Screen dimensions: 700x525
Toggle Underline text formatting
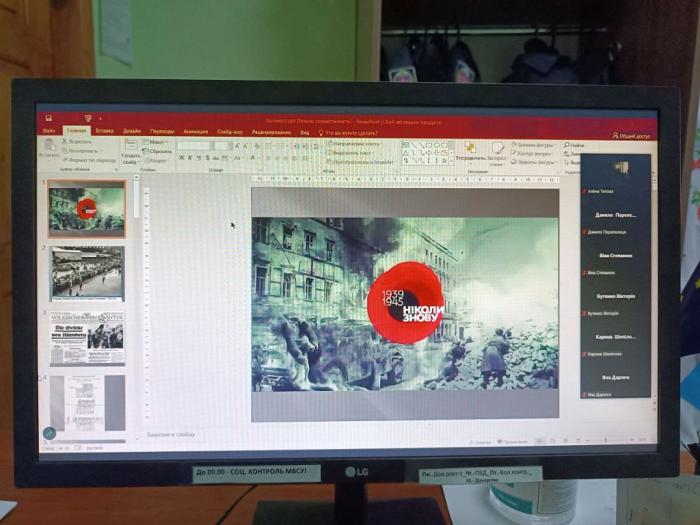[197, 158]
